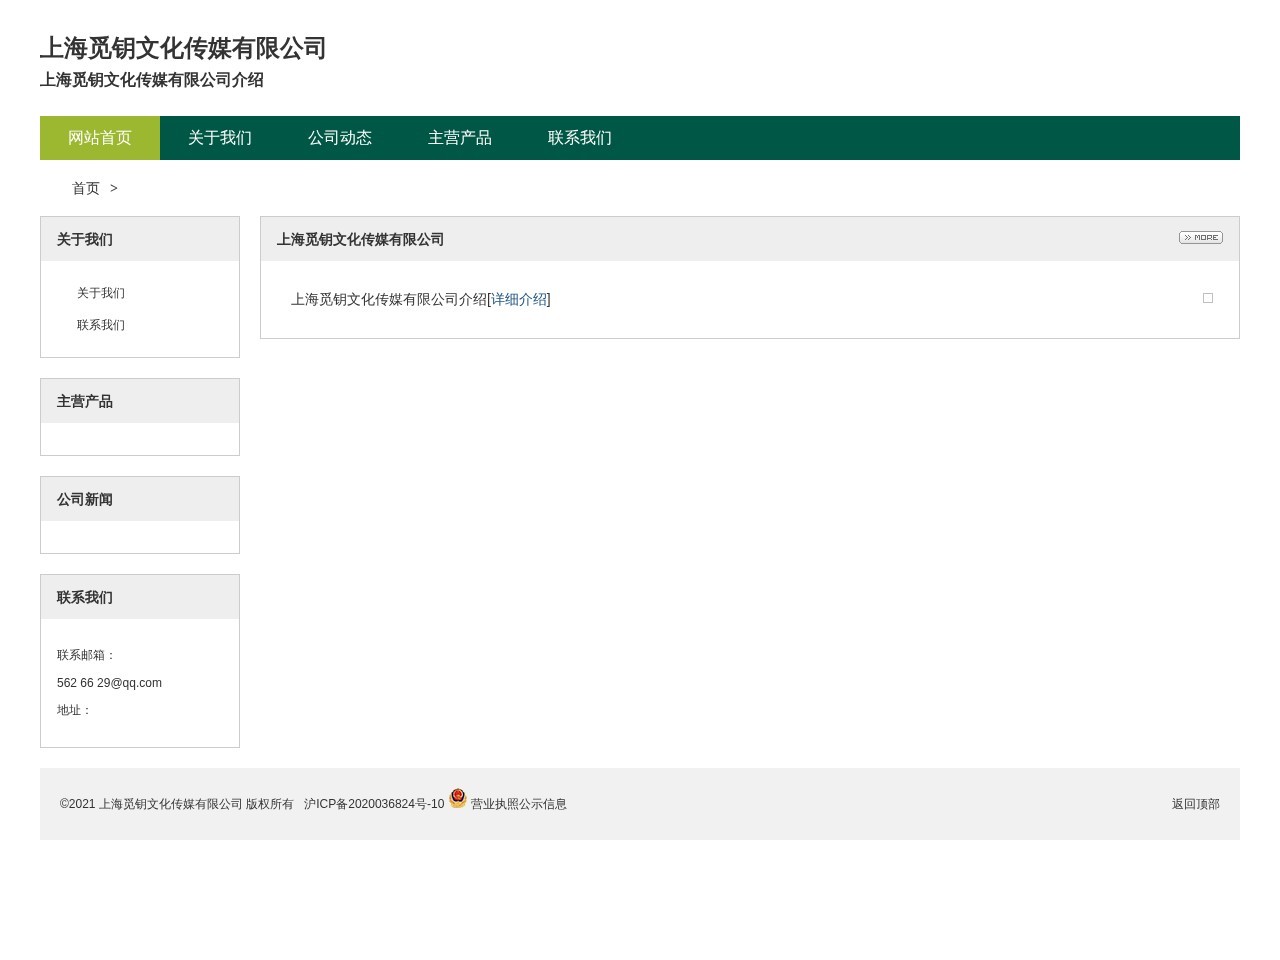Click the MORE icon button
The height and width of the screenshot is (960, 1280).
(x=1200, y=237)
